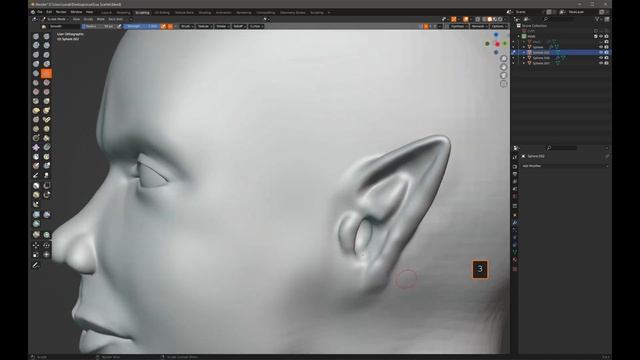
Task: Click the pan view hand gizmo
Action: (504, 67)
